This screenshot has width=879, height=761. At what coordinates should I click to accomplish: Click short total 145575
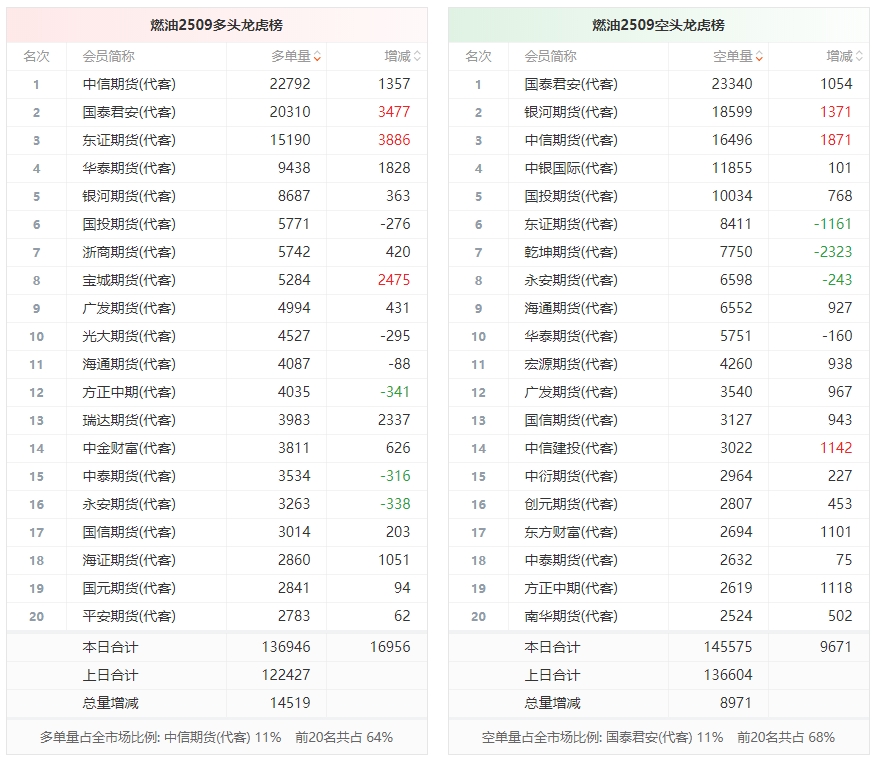click(728, 647)
